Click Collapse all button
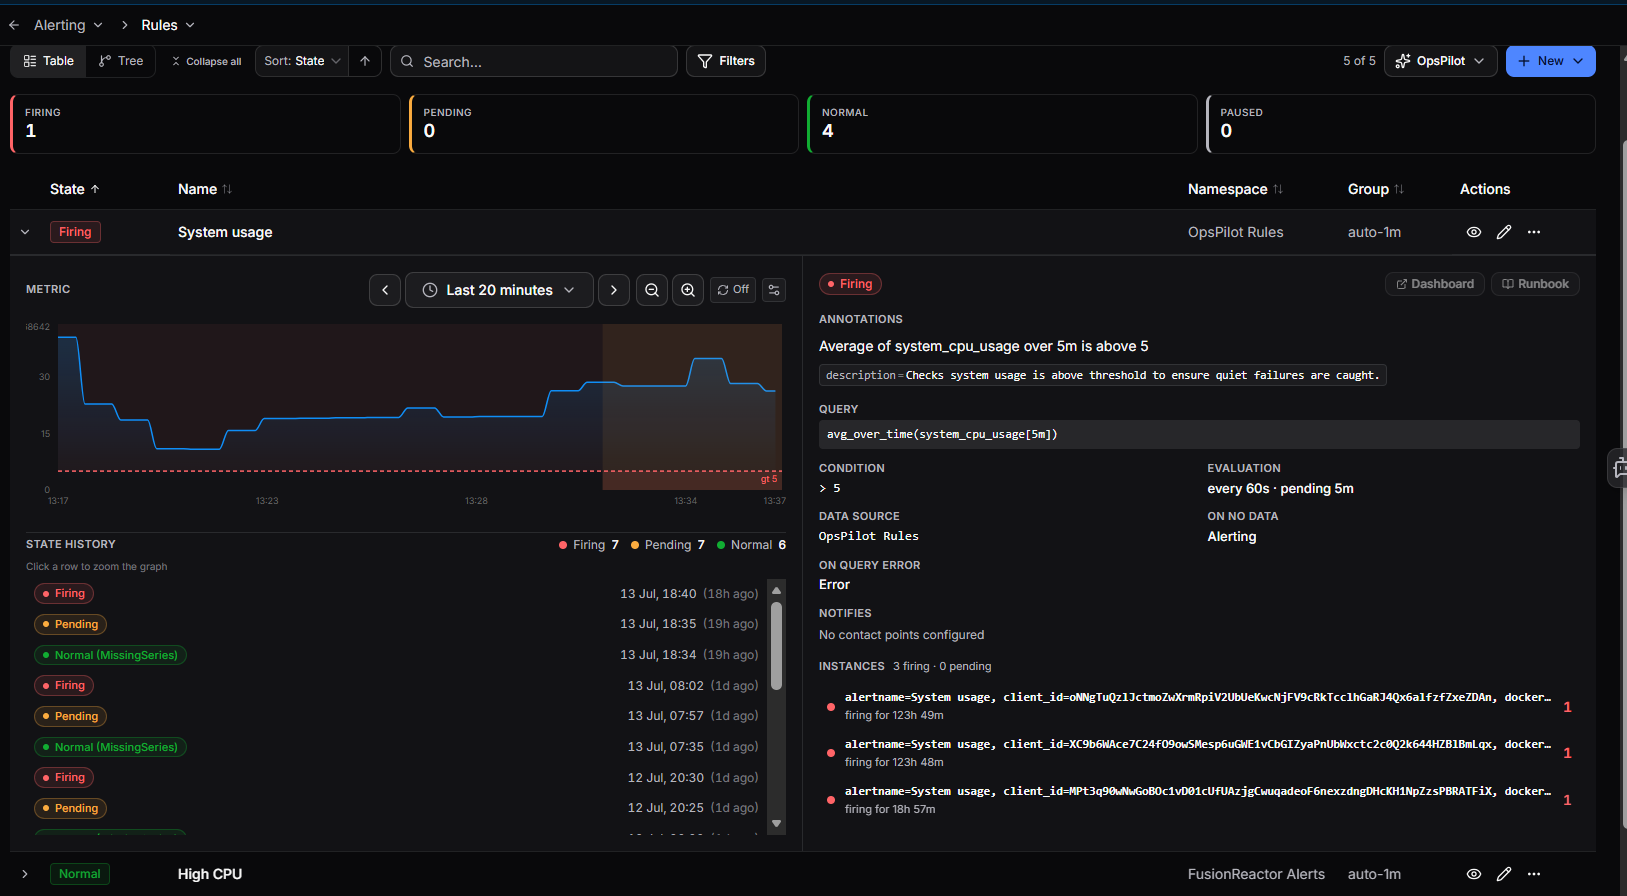This screenshot has height=896, width=1627. coord(206,61)
